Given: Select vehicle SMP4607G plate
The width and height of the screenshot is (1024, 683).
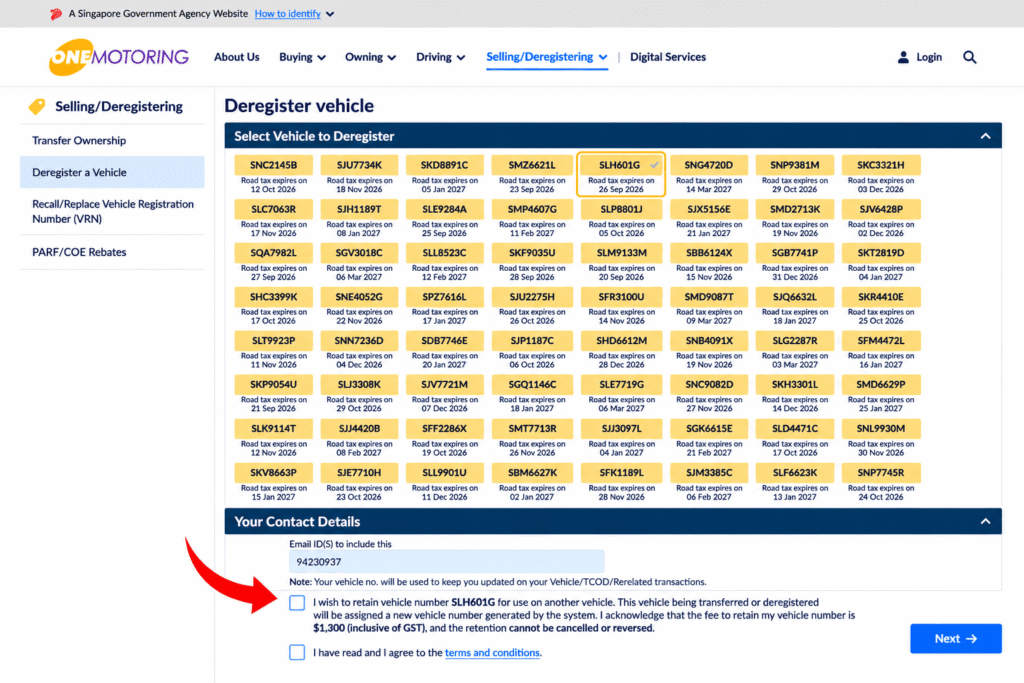Looking at the screenshot, I should 532,209.
